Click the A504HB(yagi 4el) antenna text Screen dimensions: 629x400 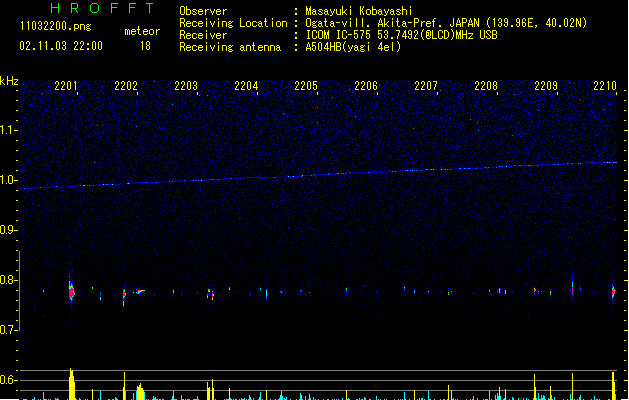[x=353, y=47]
